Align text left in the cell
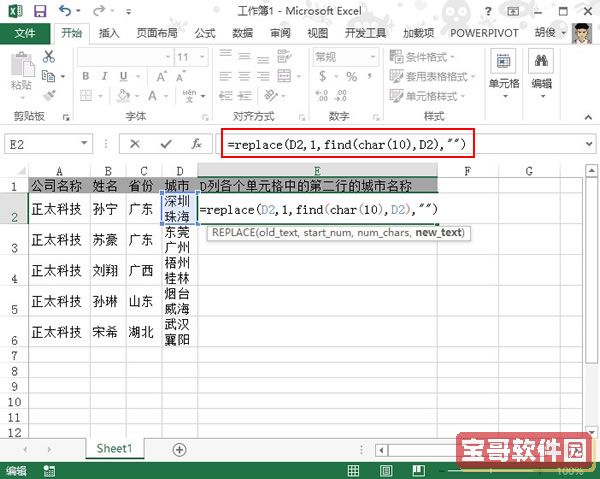 (225, 76)
